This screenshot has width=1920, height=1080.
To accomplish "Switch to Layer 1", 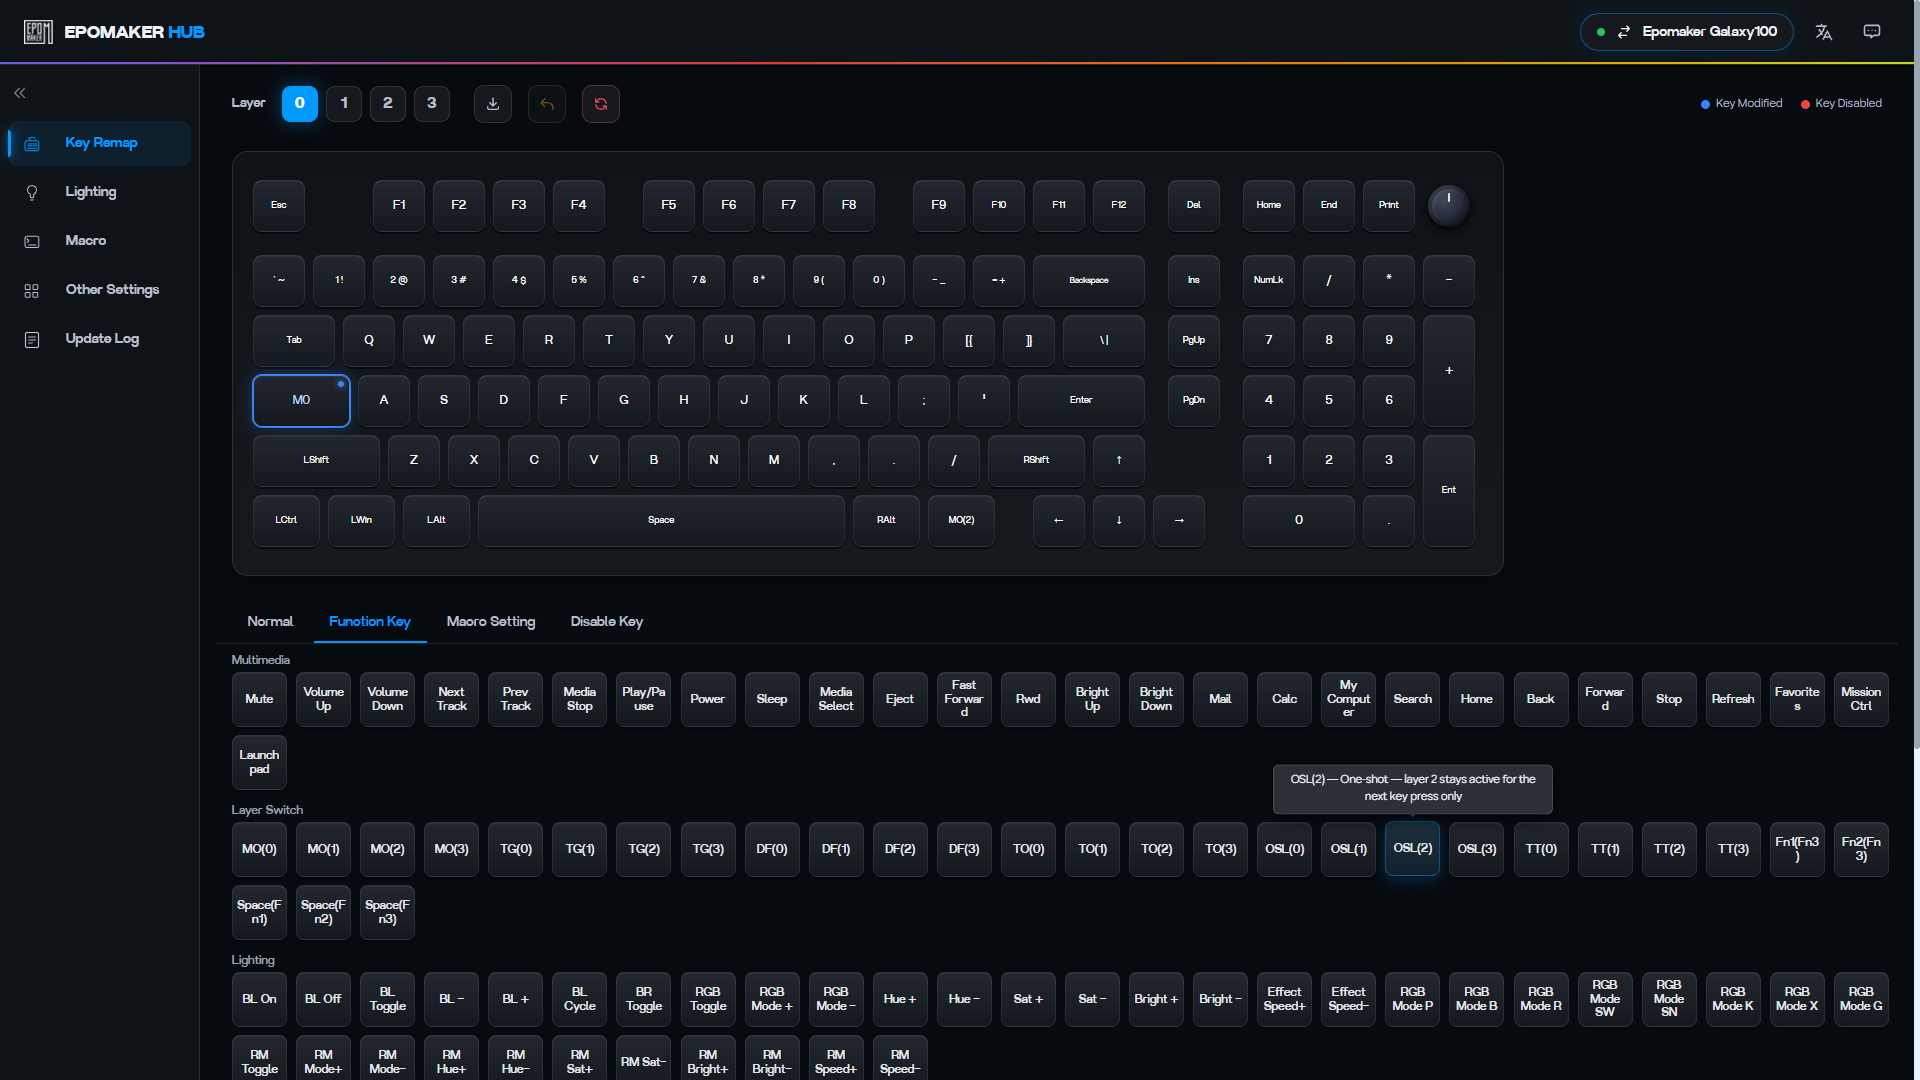I will coord(344,104).
